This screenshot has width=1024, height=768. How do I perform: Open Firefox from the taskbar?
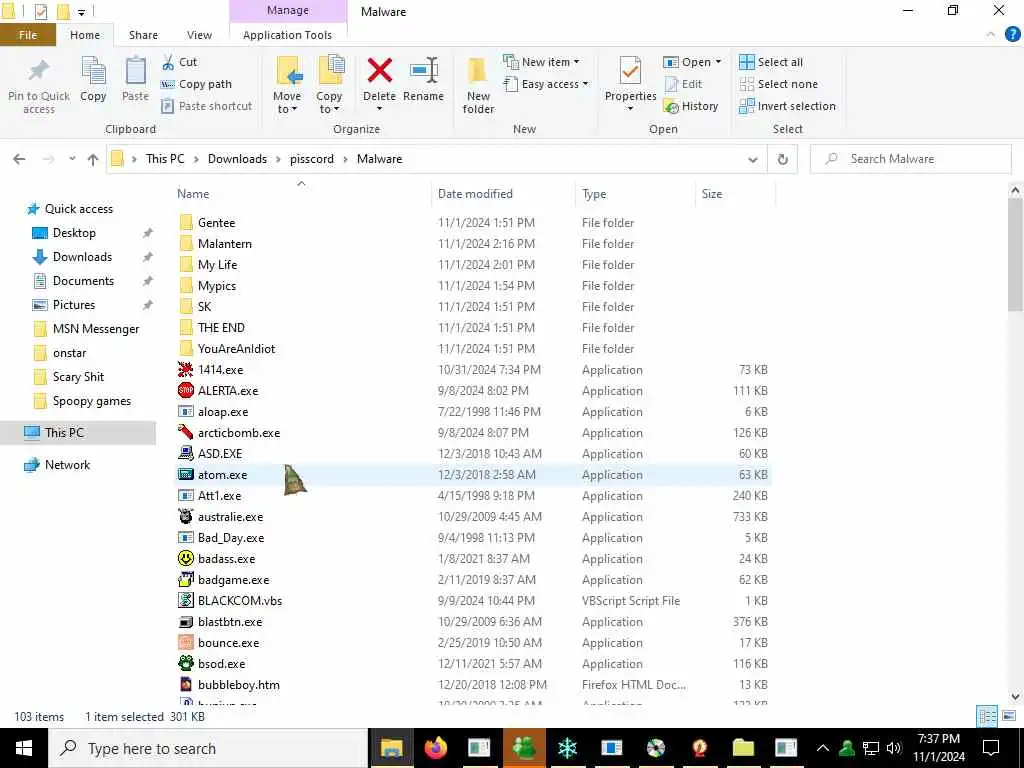click(436, 748)
